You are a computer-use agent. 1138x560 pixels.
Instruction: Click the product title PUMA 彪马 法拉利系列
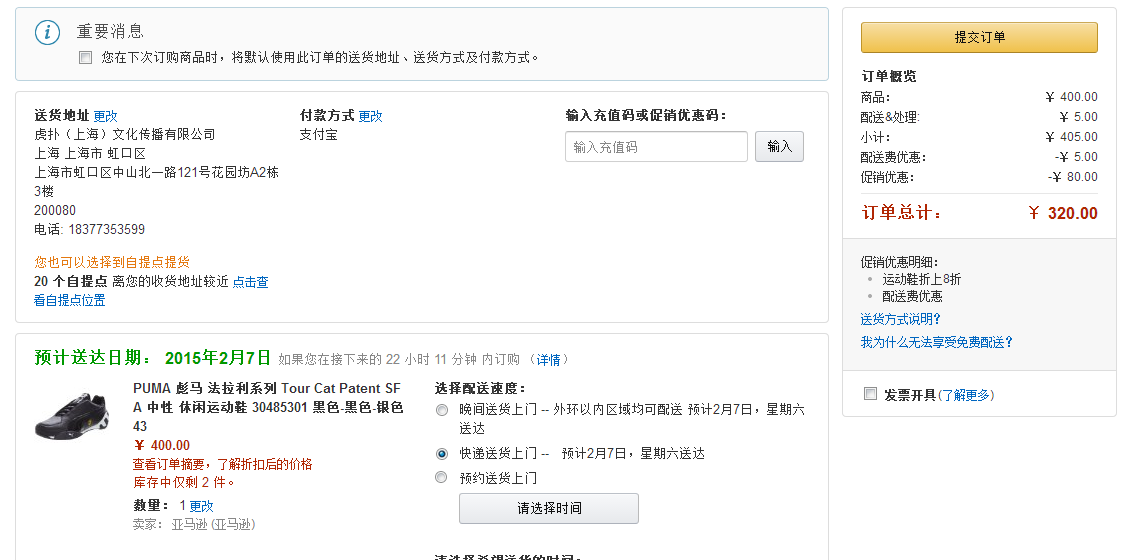[268, 407]
